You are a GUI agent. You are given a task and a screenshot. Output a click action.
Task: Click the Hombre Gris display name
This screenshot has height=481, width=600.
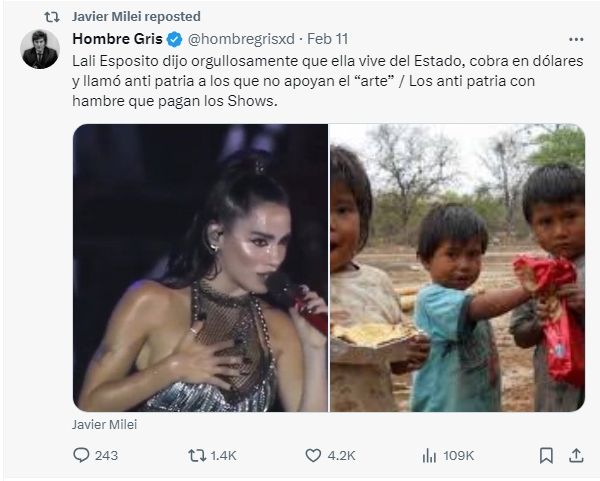click(116, 40)
